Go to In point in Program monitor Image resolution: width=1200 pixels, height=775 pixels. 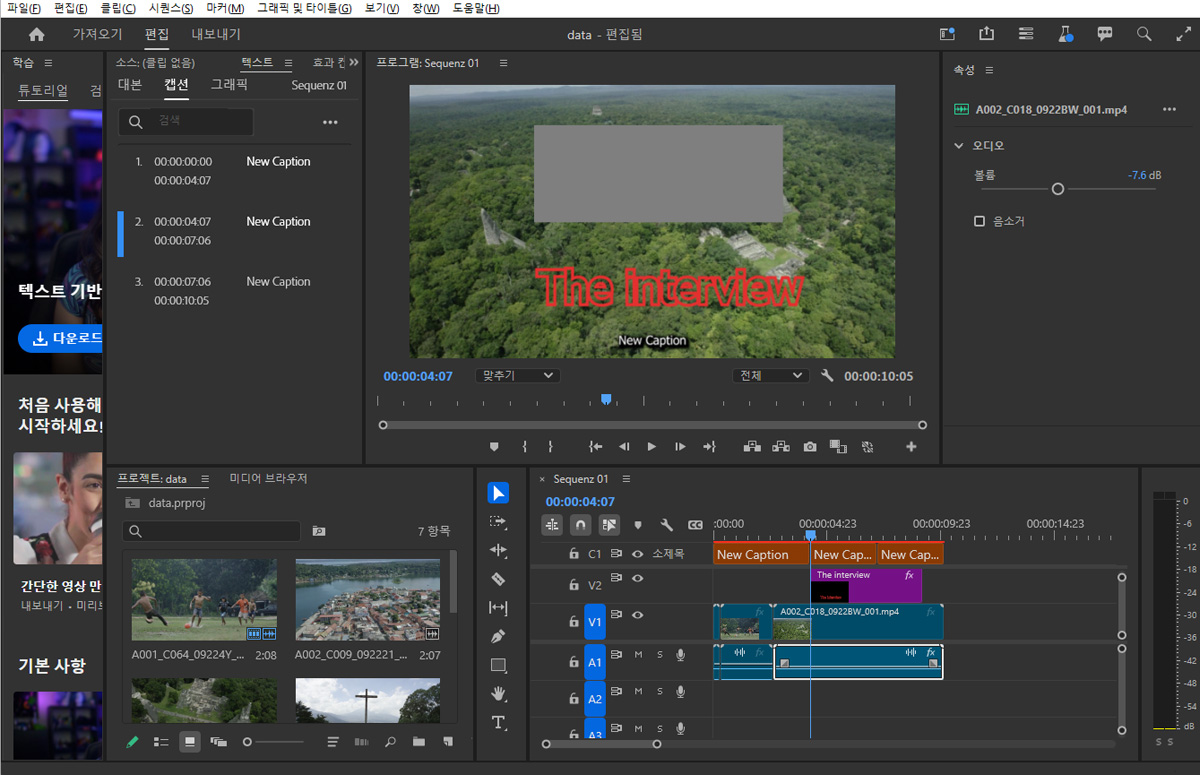coord(596,446)
